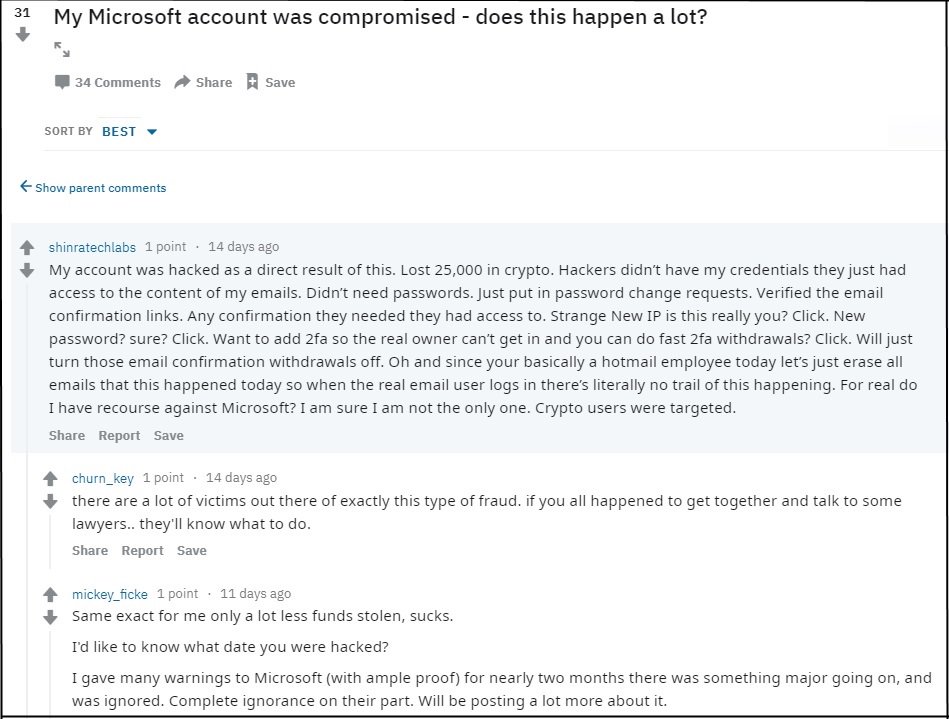Report shinratechlabs' comment
Screen dimensions: 949x719
click(119, 435)
